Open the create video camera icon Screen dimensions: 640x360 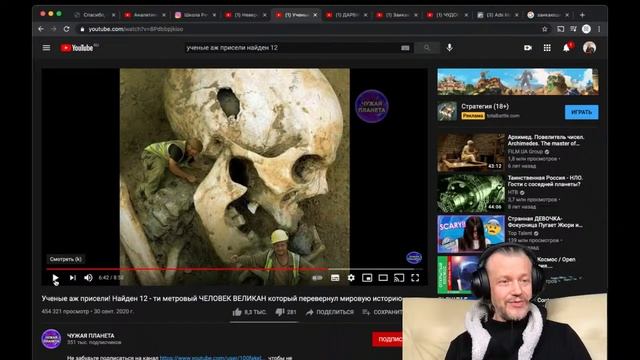point(528,48)
